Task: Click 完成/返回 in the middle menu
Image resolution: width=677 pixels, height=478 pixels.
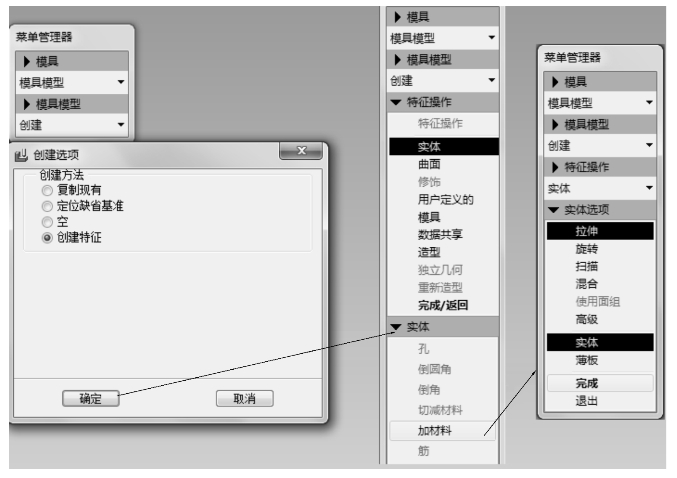Action: point(444,305)
